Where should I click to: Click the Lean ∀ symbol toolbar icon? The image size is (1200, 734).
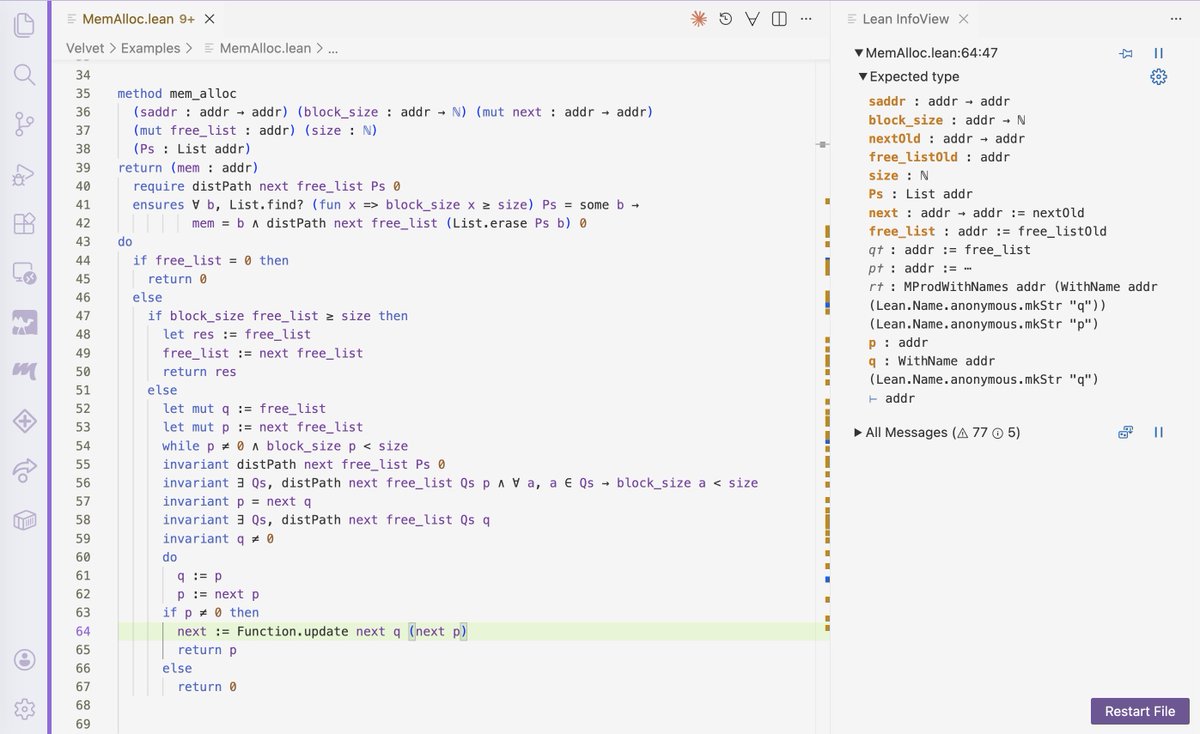coord(753,19)
